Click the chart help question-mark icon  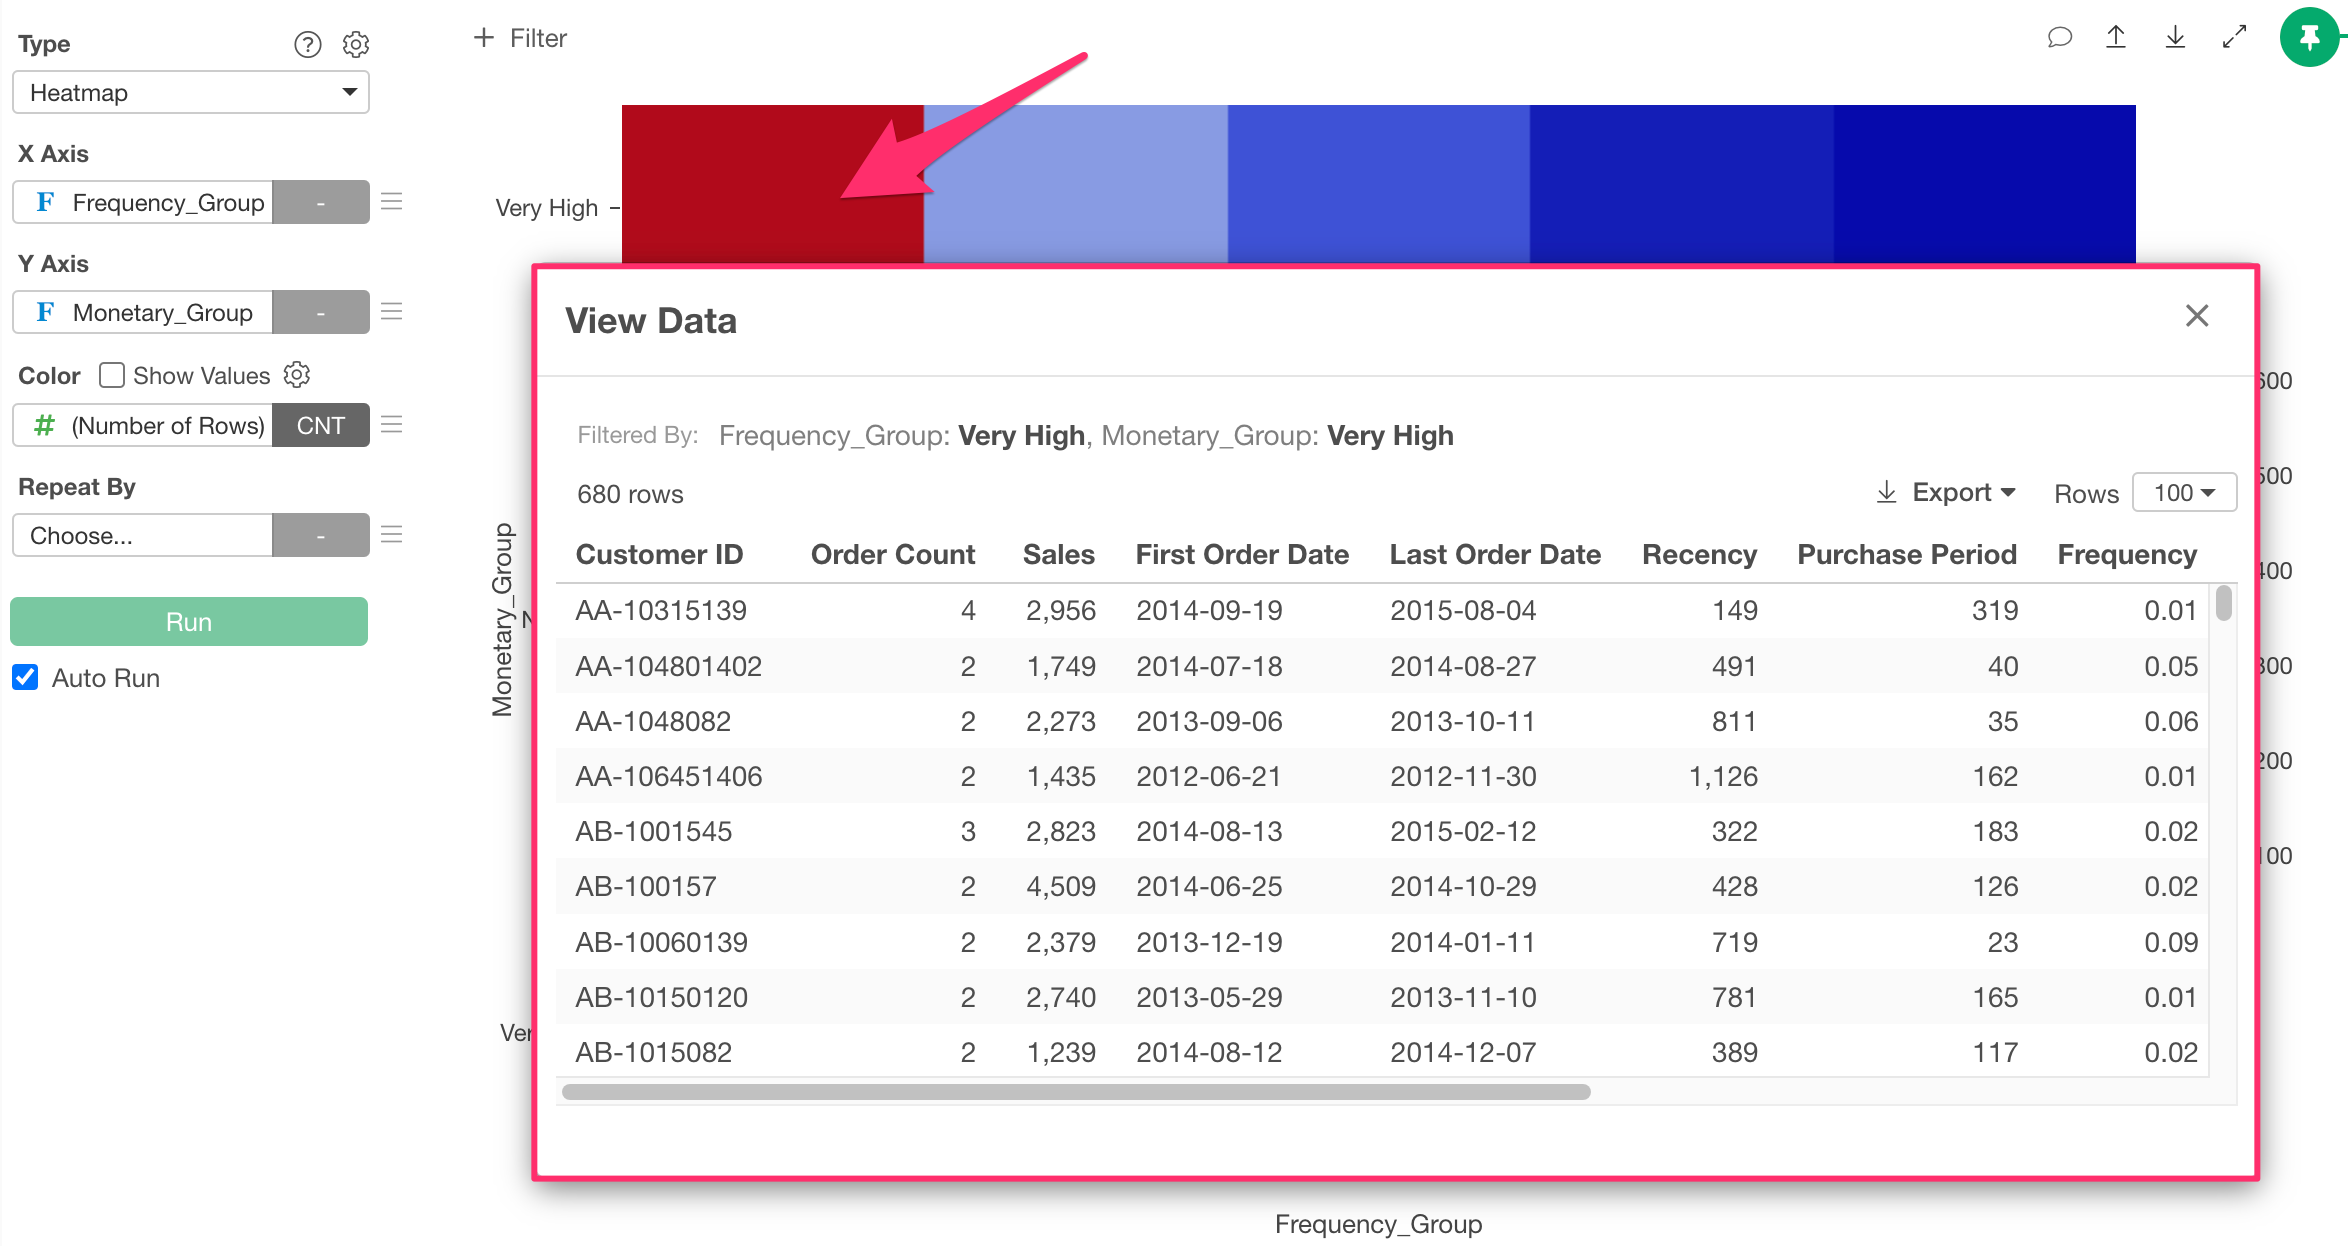(307, 44)
